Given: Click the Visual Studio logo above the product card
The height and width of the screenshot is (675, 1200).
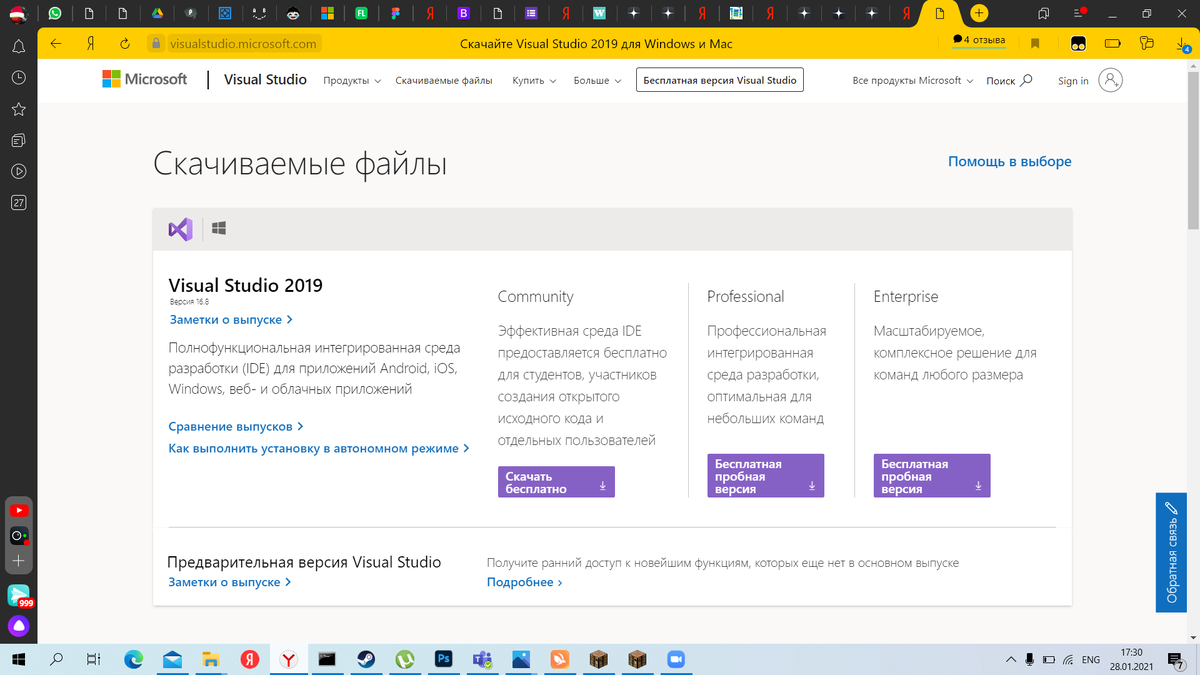Looking at the screenshot, I should [180, 229].
